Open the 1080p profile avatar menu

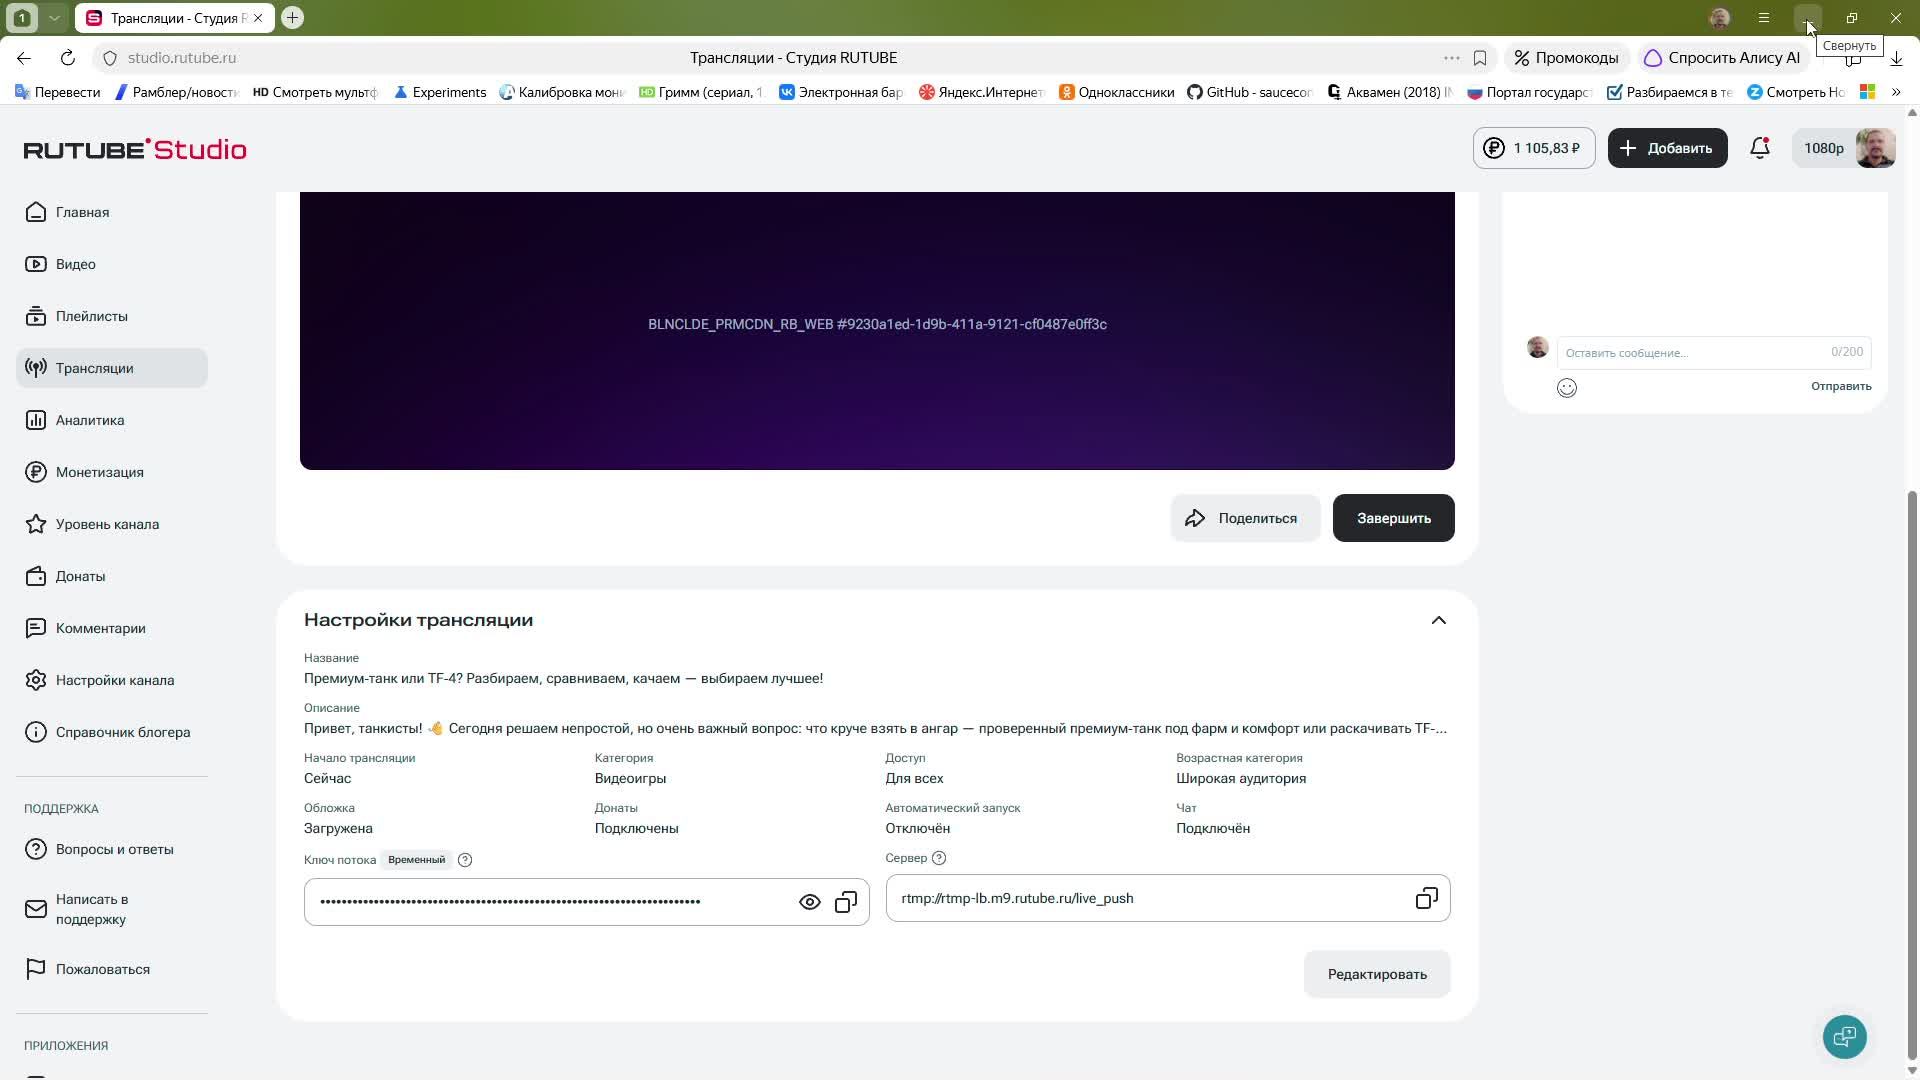point(1844,148)
